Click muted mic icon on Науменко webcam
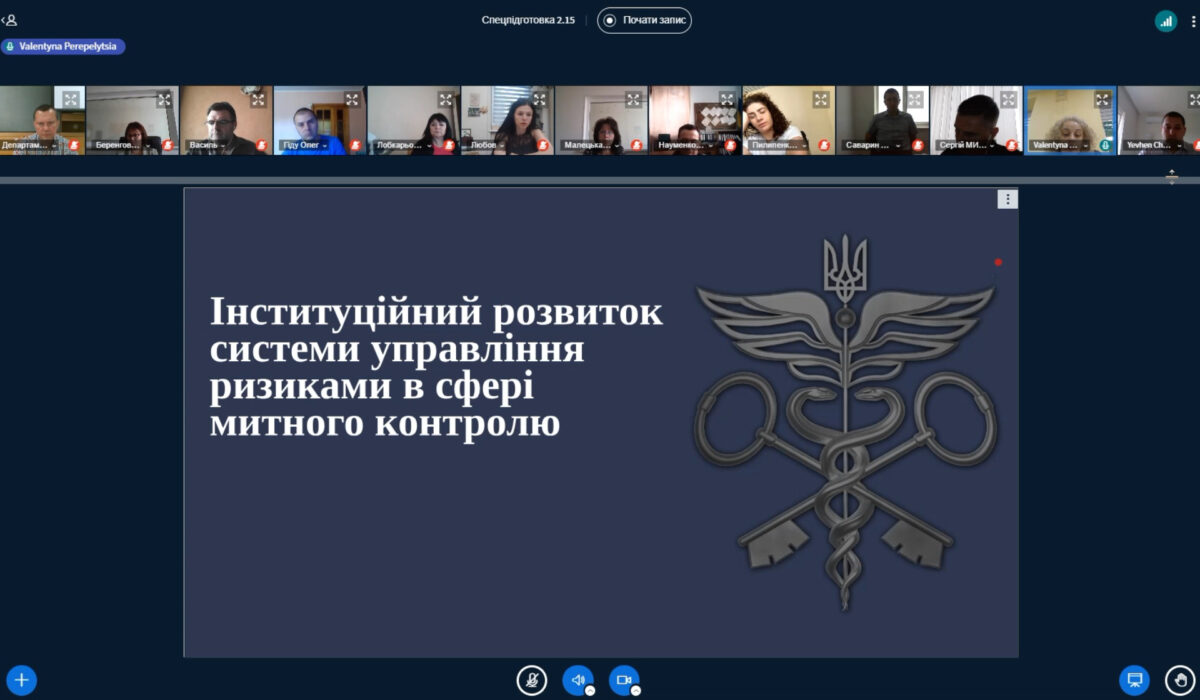The image size is (1200, 700). (x=730, y=145)
